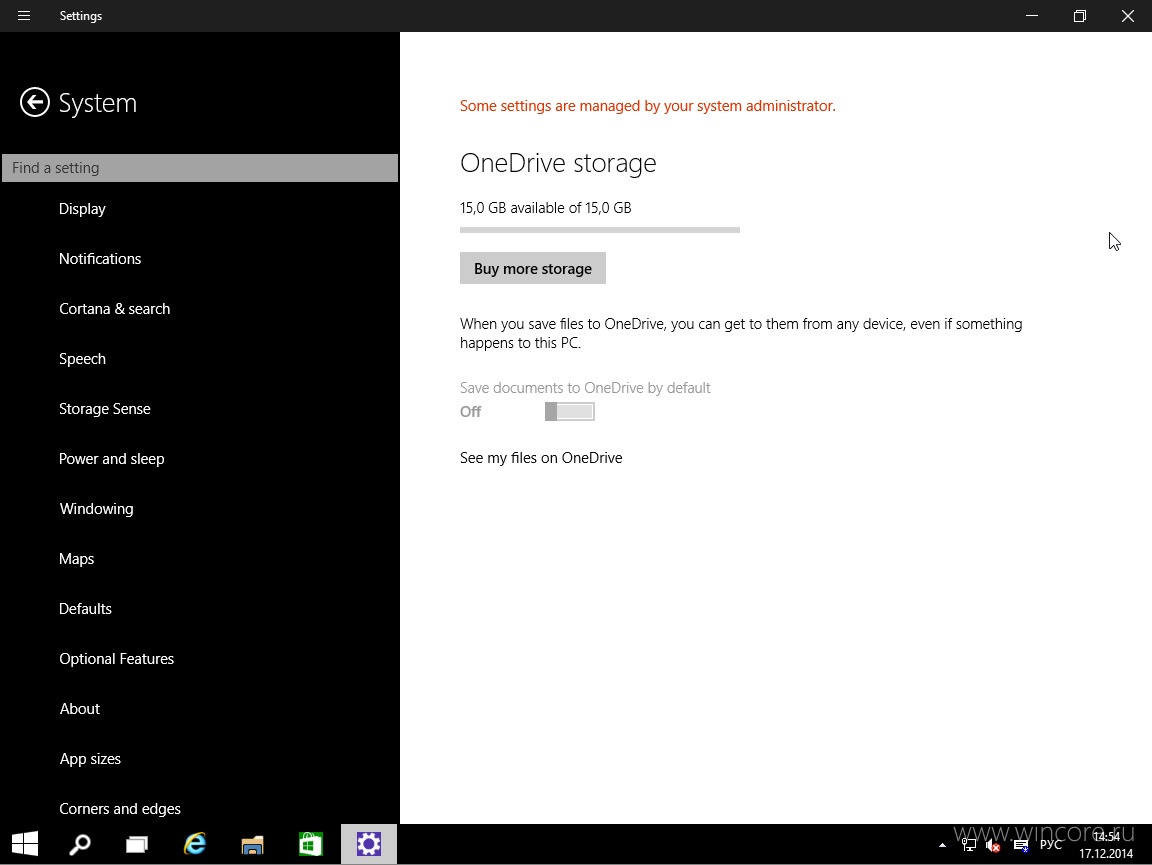The height and width of the screenshot is (865, 1152).
Task: Open Corners and edges settings
Action: (120, 808)
